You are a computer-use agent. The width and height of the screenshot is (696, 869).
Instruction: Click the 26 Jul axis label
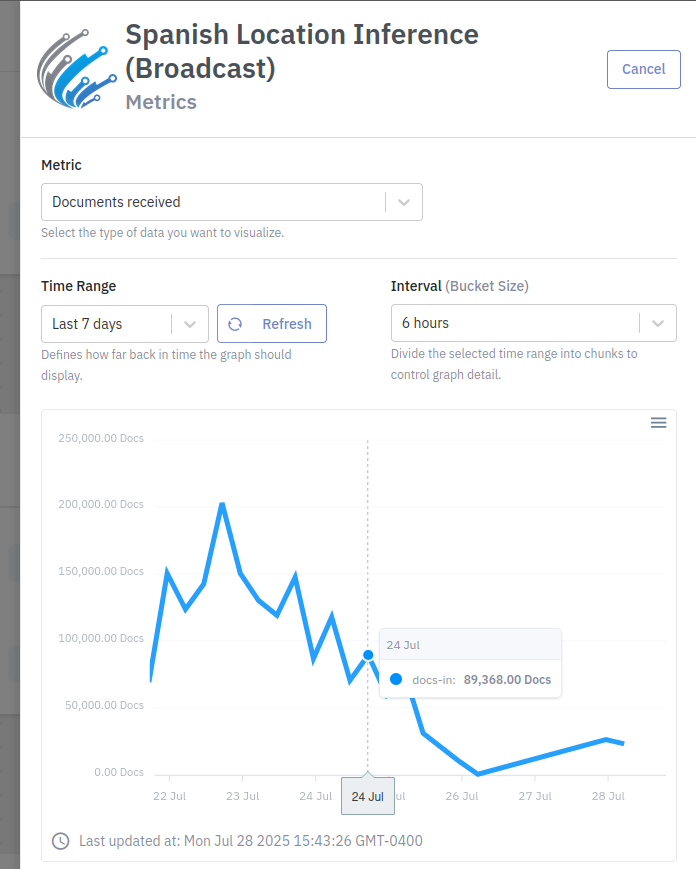tap(462, 796)
